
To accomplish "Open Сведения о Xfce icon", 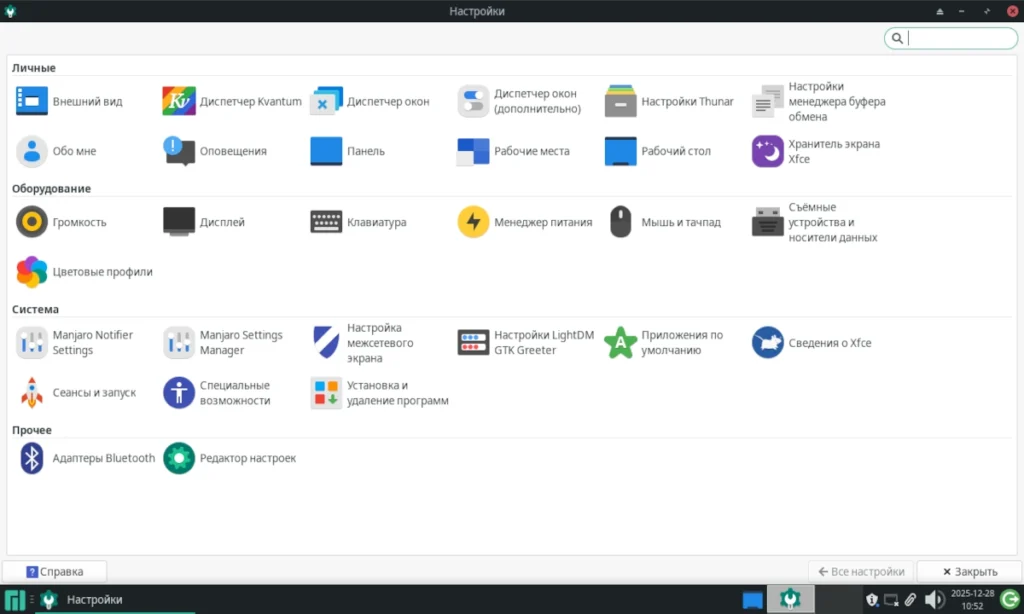I will pos(767,342).
